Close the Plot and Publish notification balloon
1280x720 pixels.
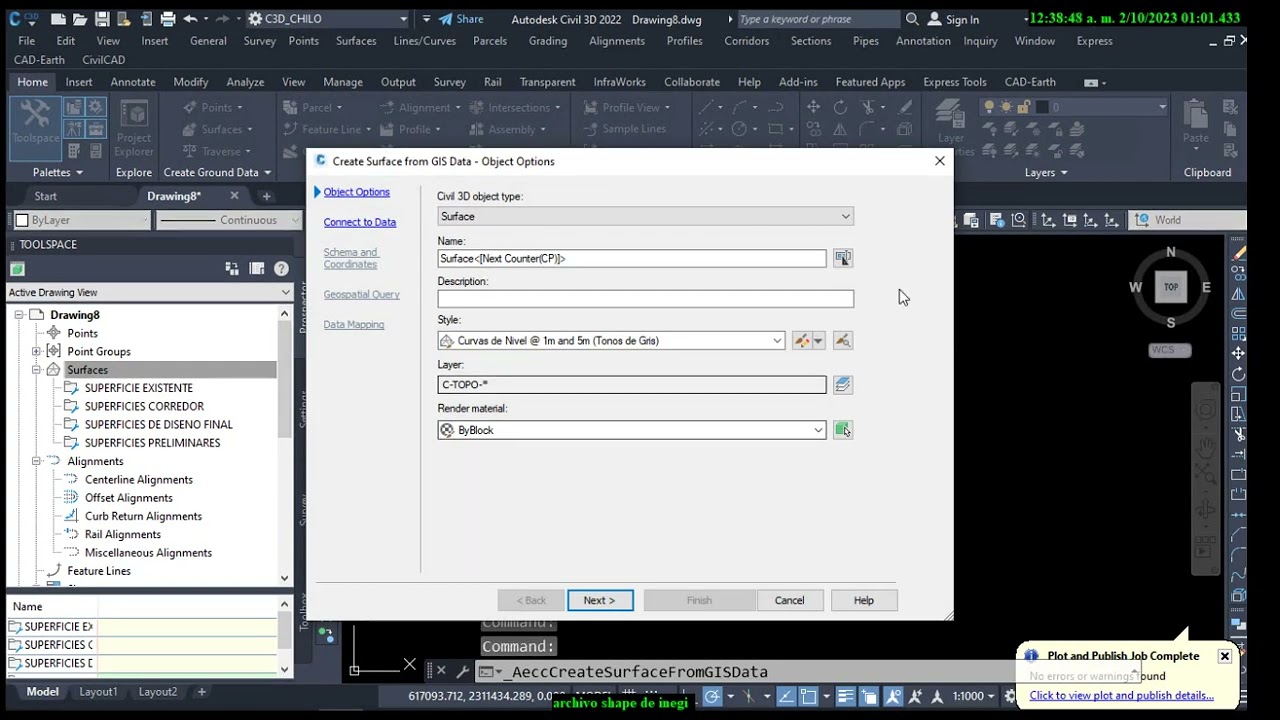(1224, 656)
